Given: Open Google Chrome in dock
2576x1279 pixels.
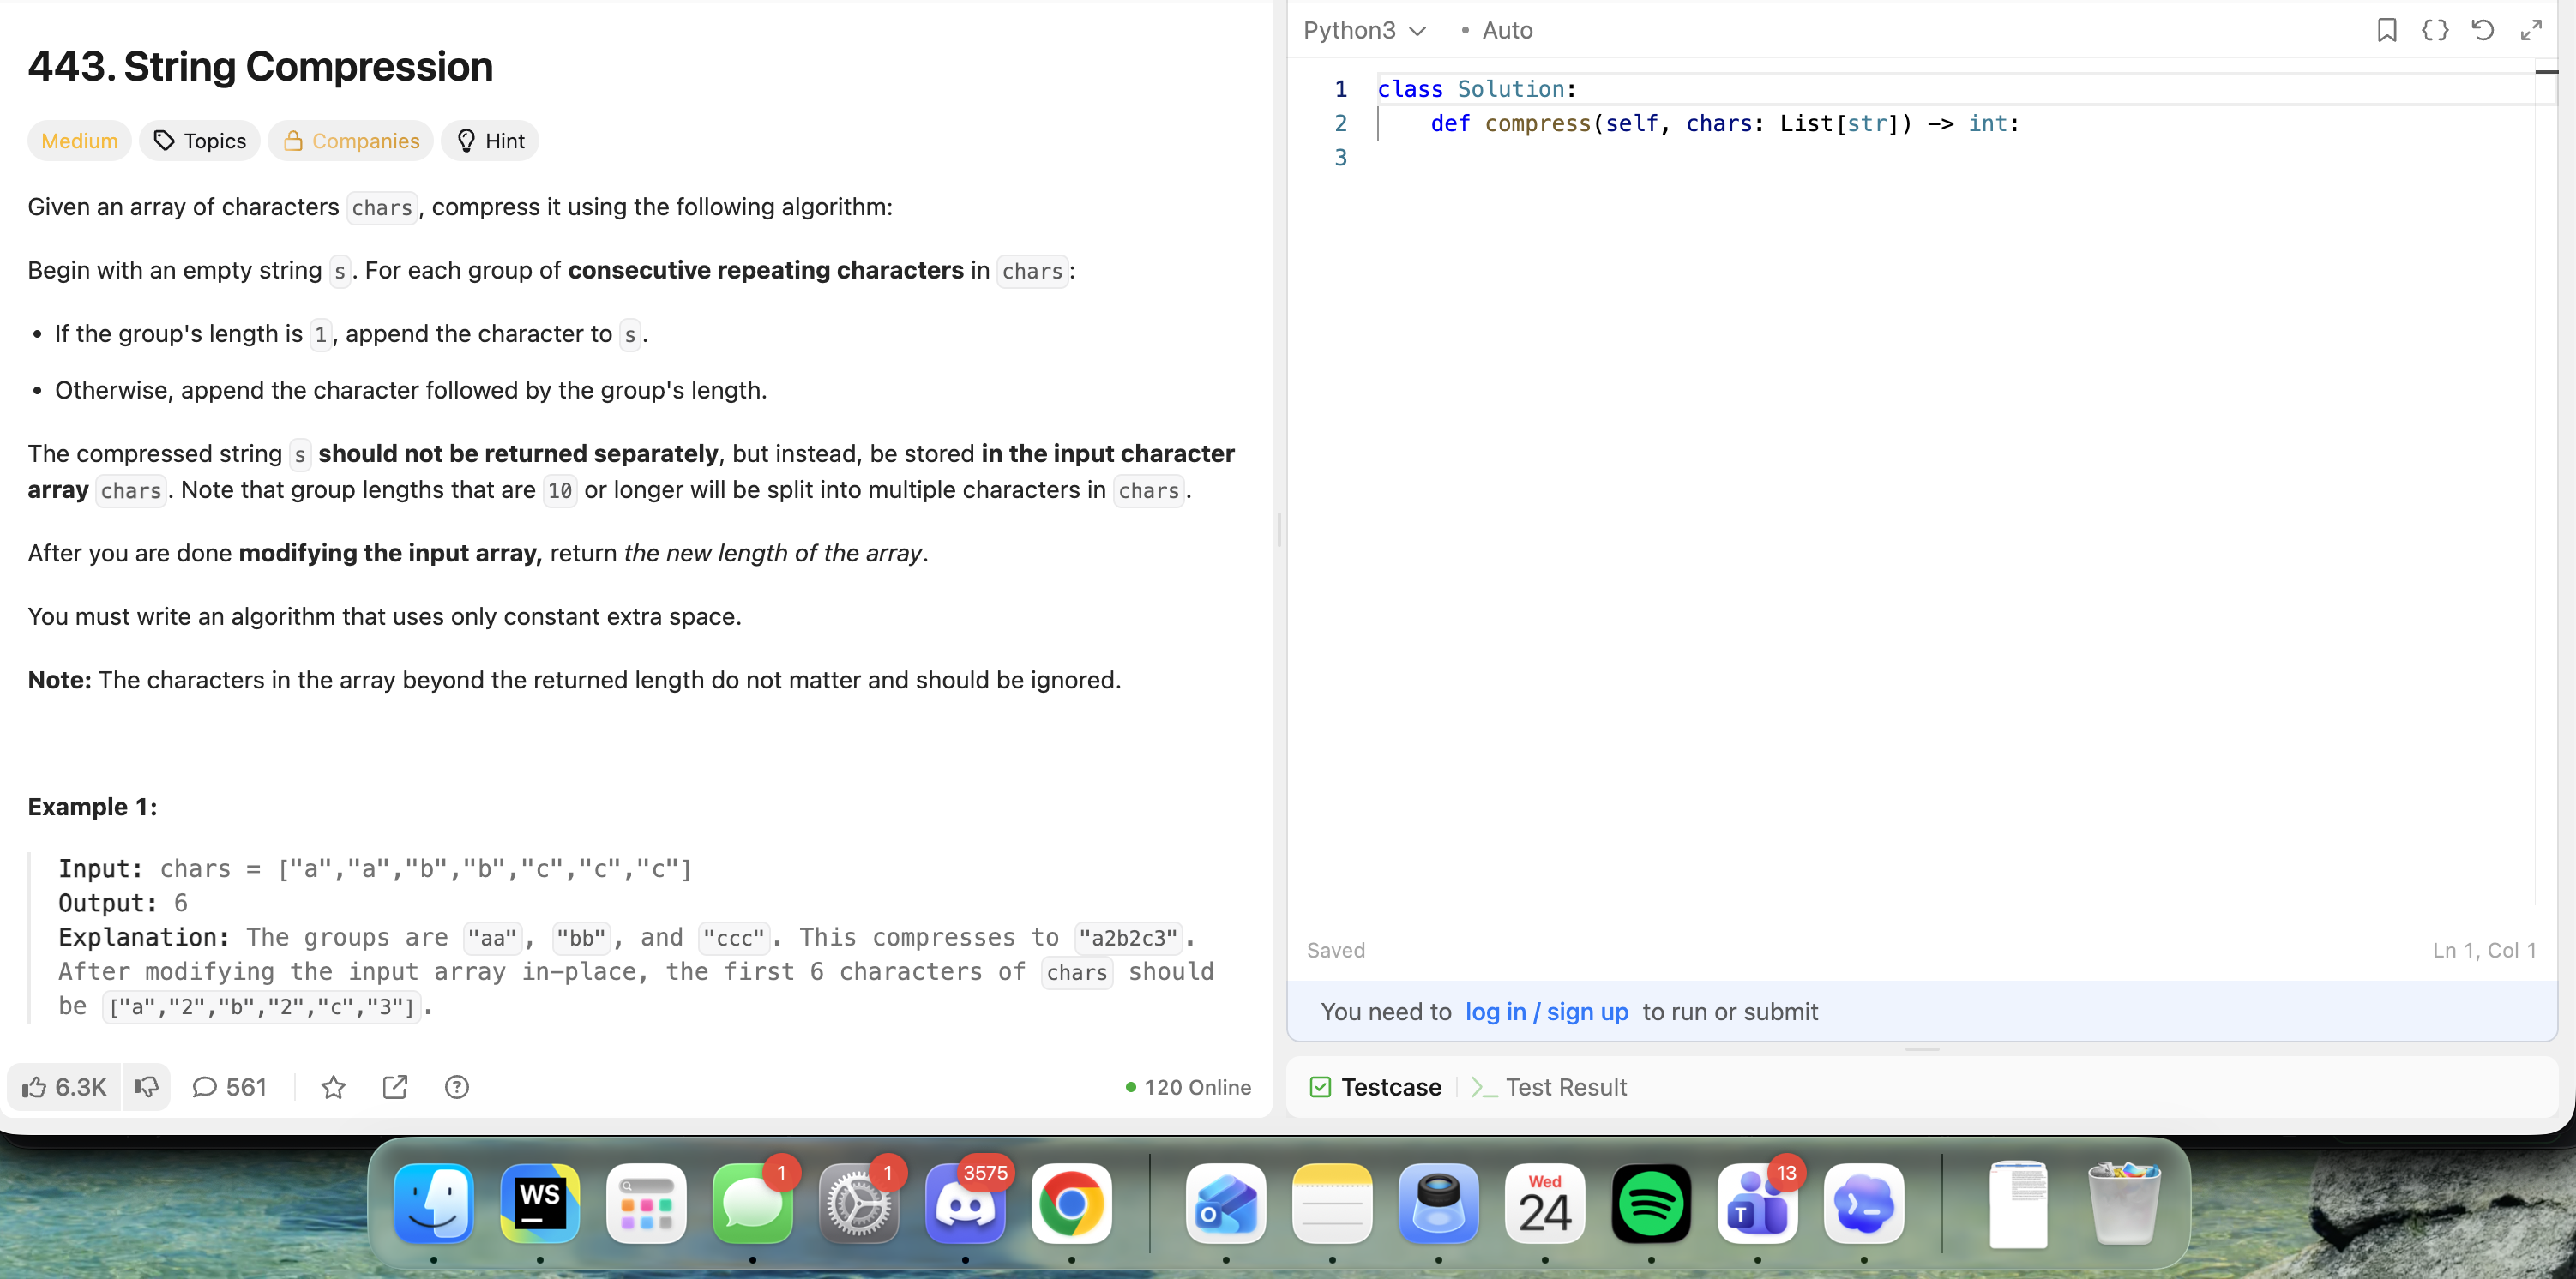Looking at the screenshot, I should coord(1071,1203).
